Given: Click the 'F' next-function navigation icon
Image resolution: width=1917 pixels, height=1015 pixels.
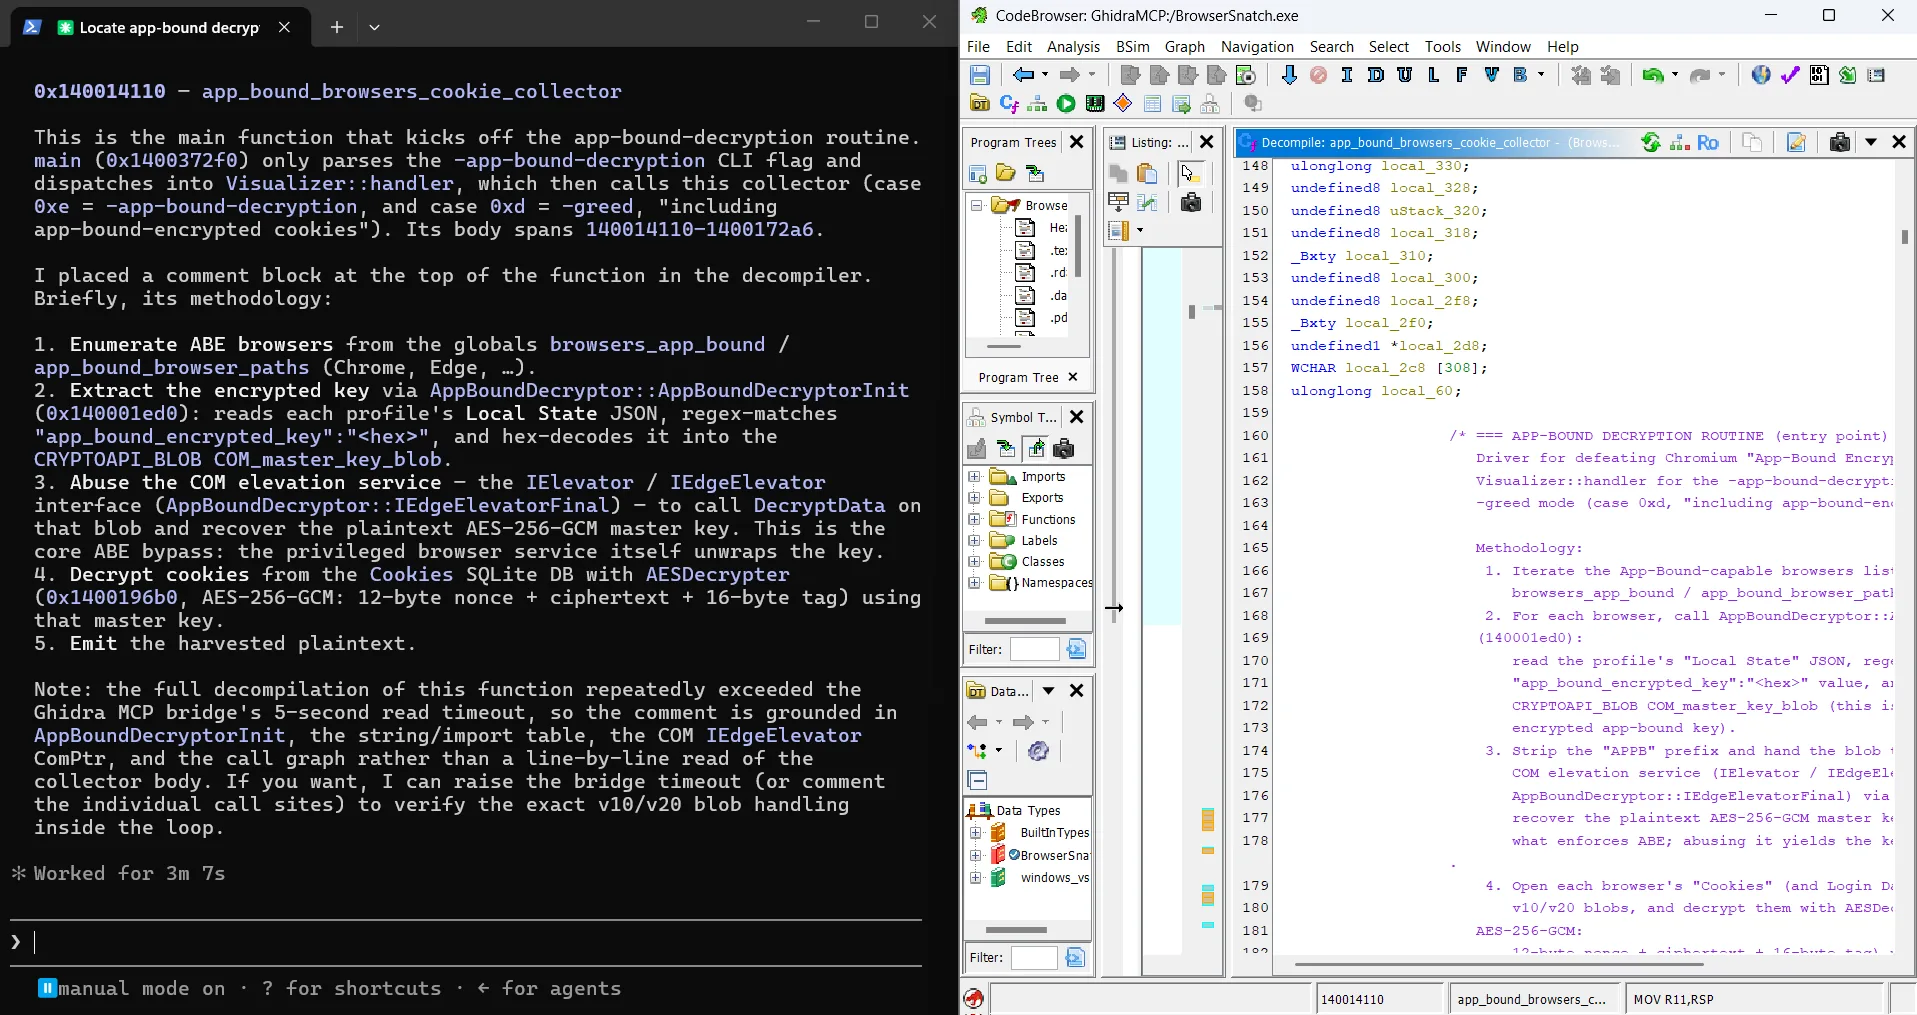Looking at the screenshot, I should click(1462, 75).
